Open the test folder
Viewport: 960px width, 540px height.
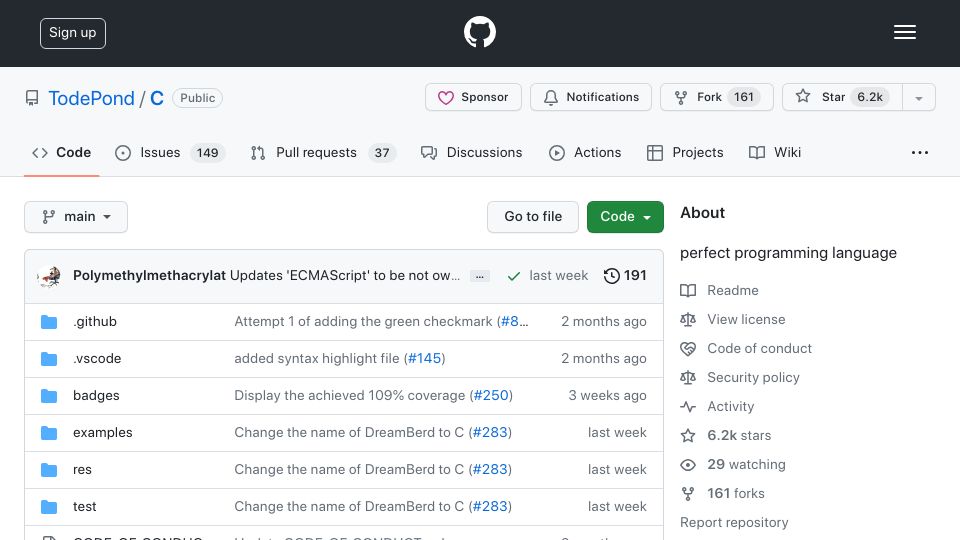84,506
